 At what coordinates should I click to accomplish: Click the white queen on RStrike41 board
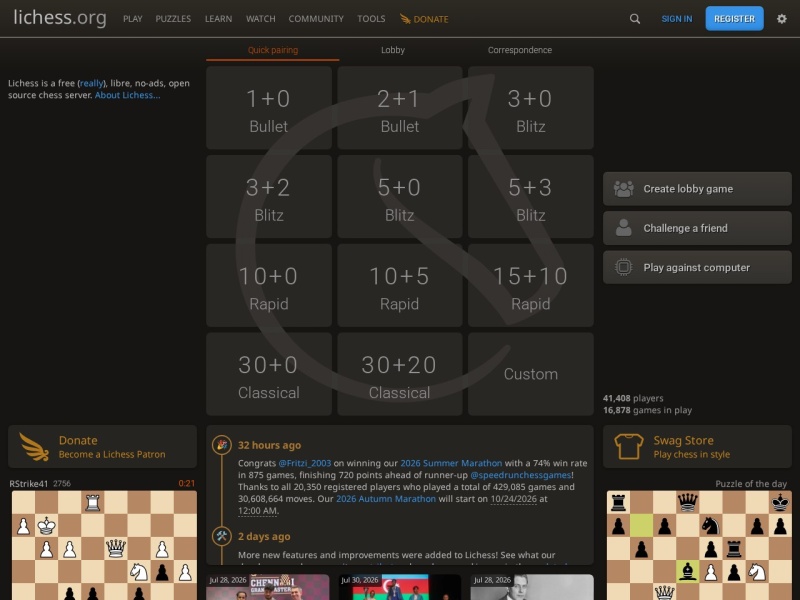pyautogui.click(x=116, y=548)
